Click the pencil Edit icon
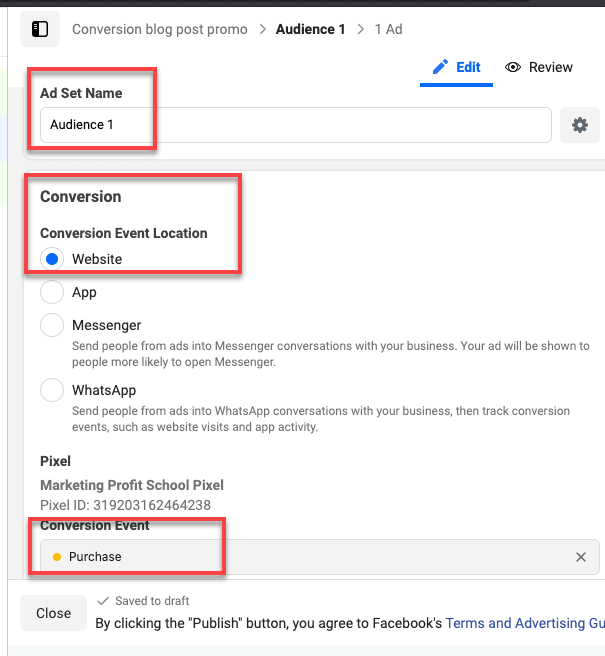Image resolution: width=605 pixels, height=656 pixels. tap(440, 67)
